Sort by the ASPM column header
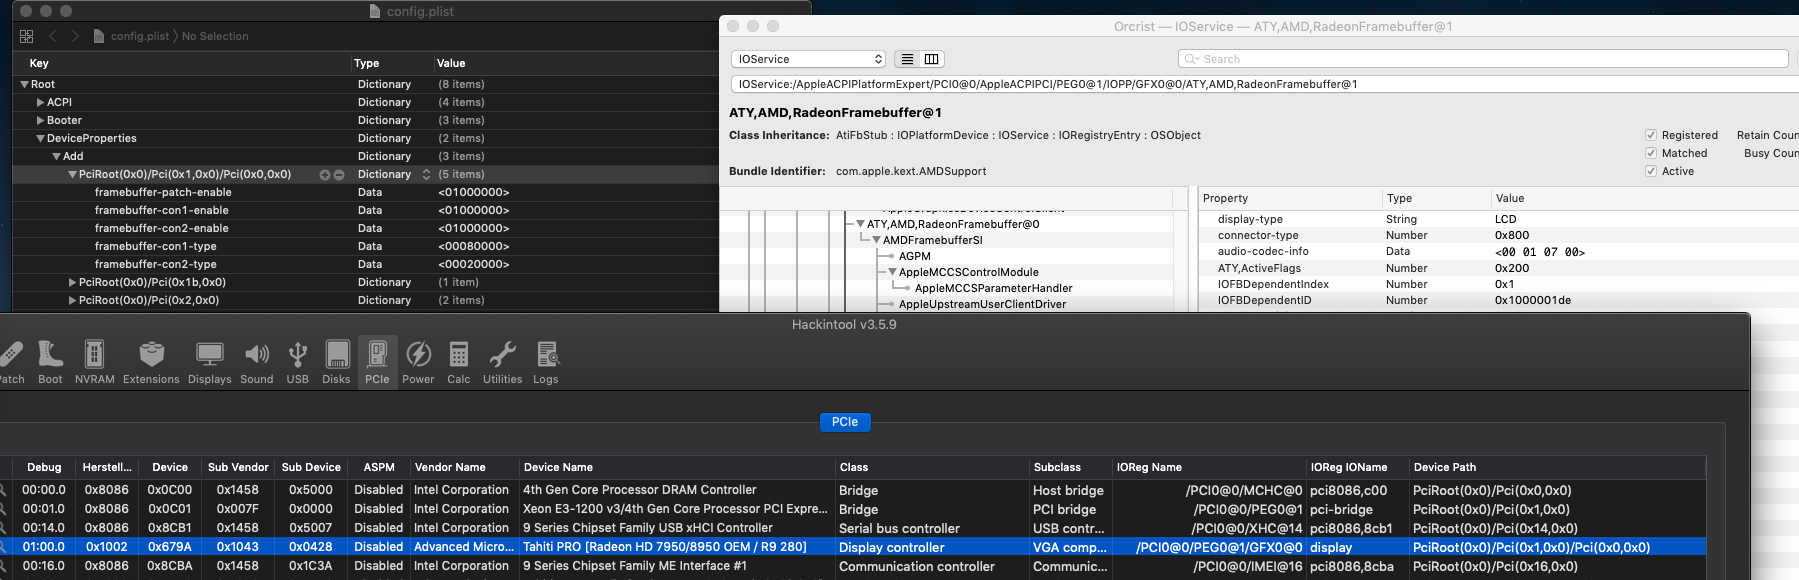 (379, 467)
